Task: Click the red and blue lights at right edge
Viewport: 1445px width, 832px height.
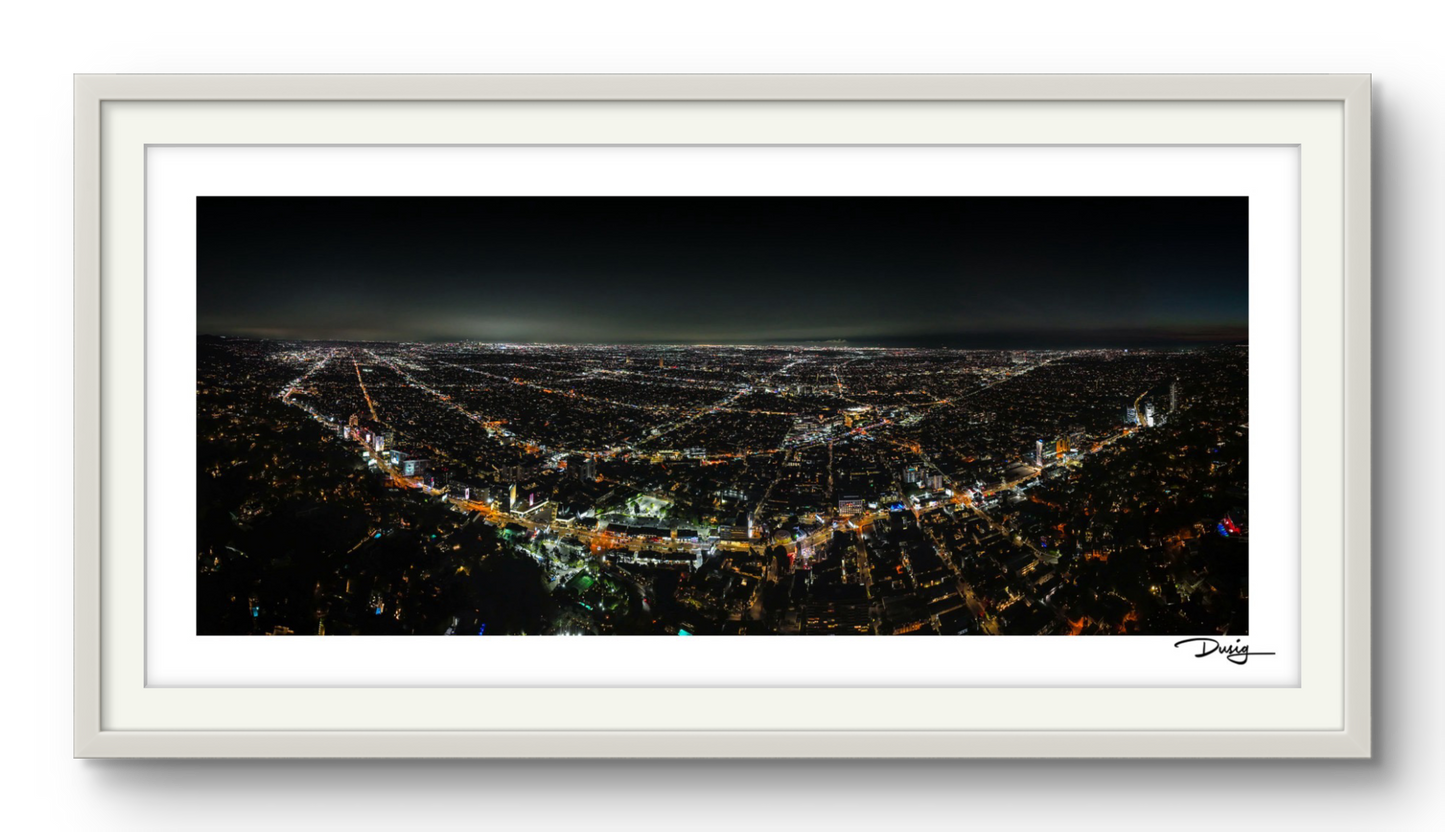Action: pos(1228,526)
